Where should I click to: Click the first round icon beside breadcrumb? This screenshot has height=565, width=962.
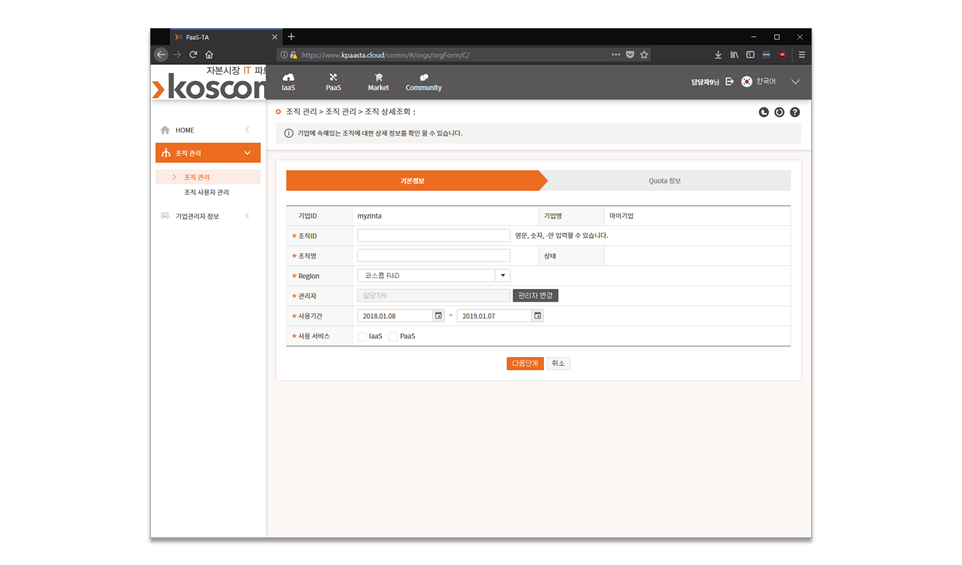(x=764, y=112)
